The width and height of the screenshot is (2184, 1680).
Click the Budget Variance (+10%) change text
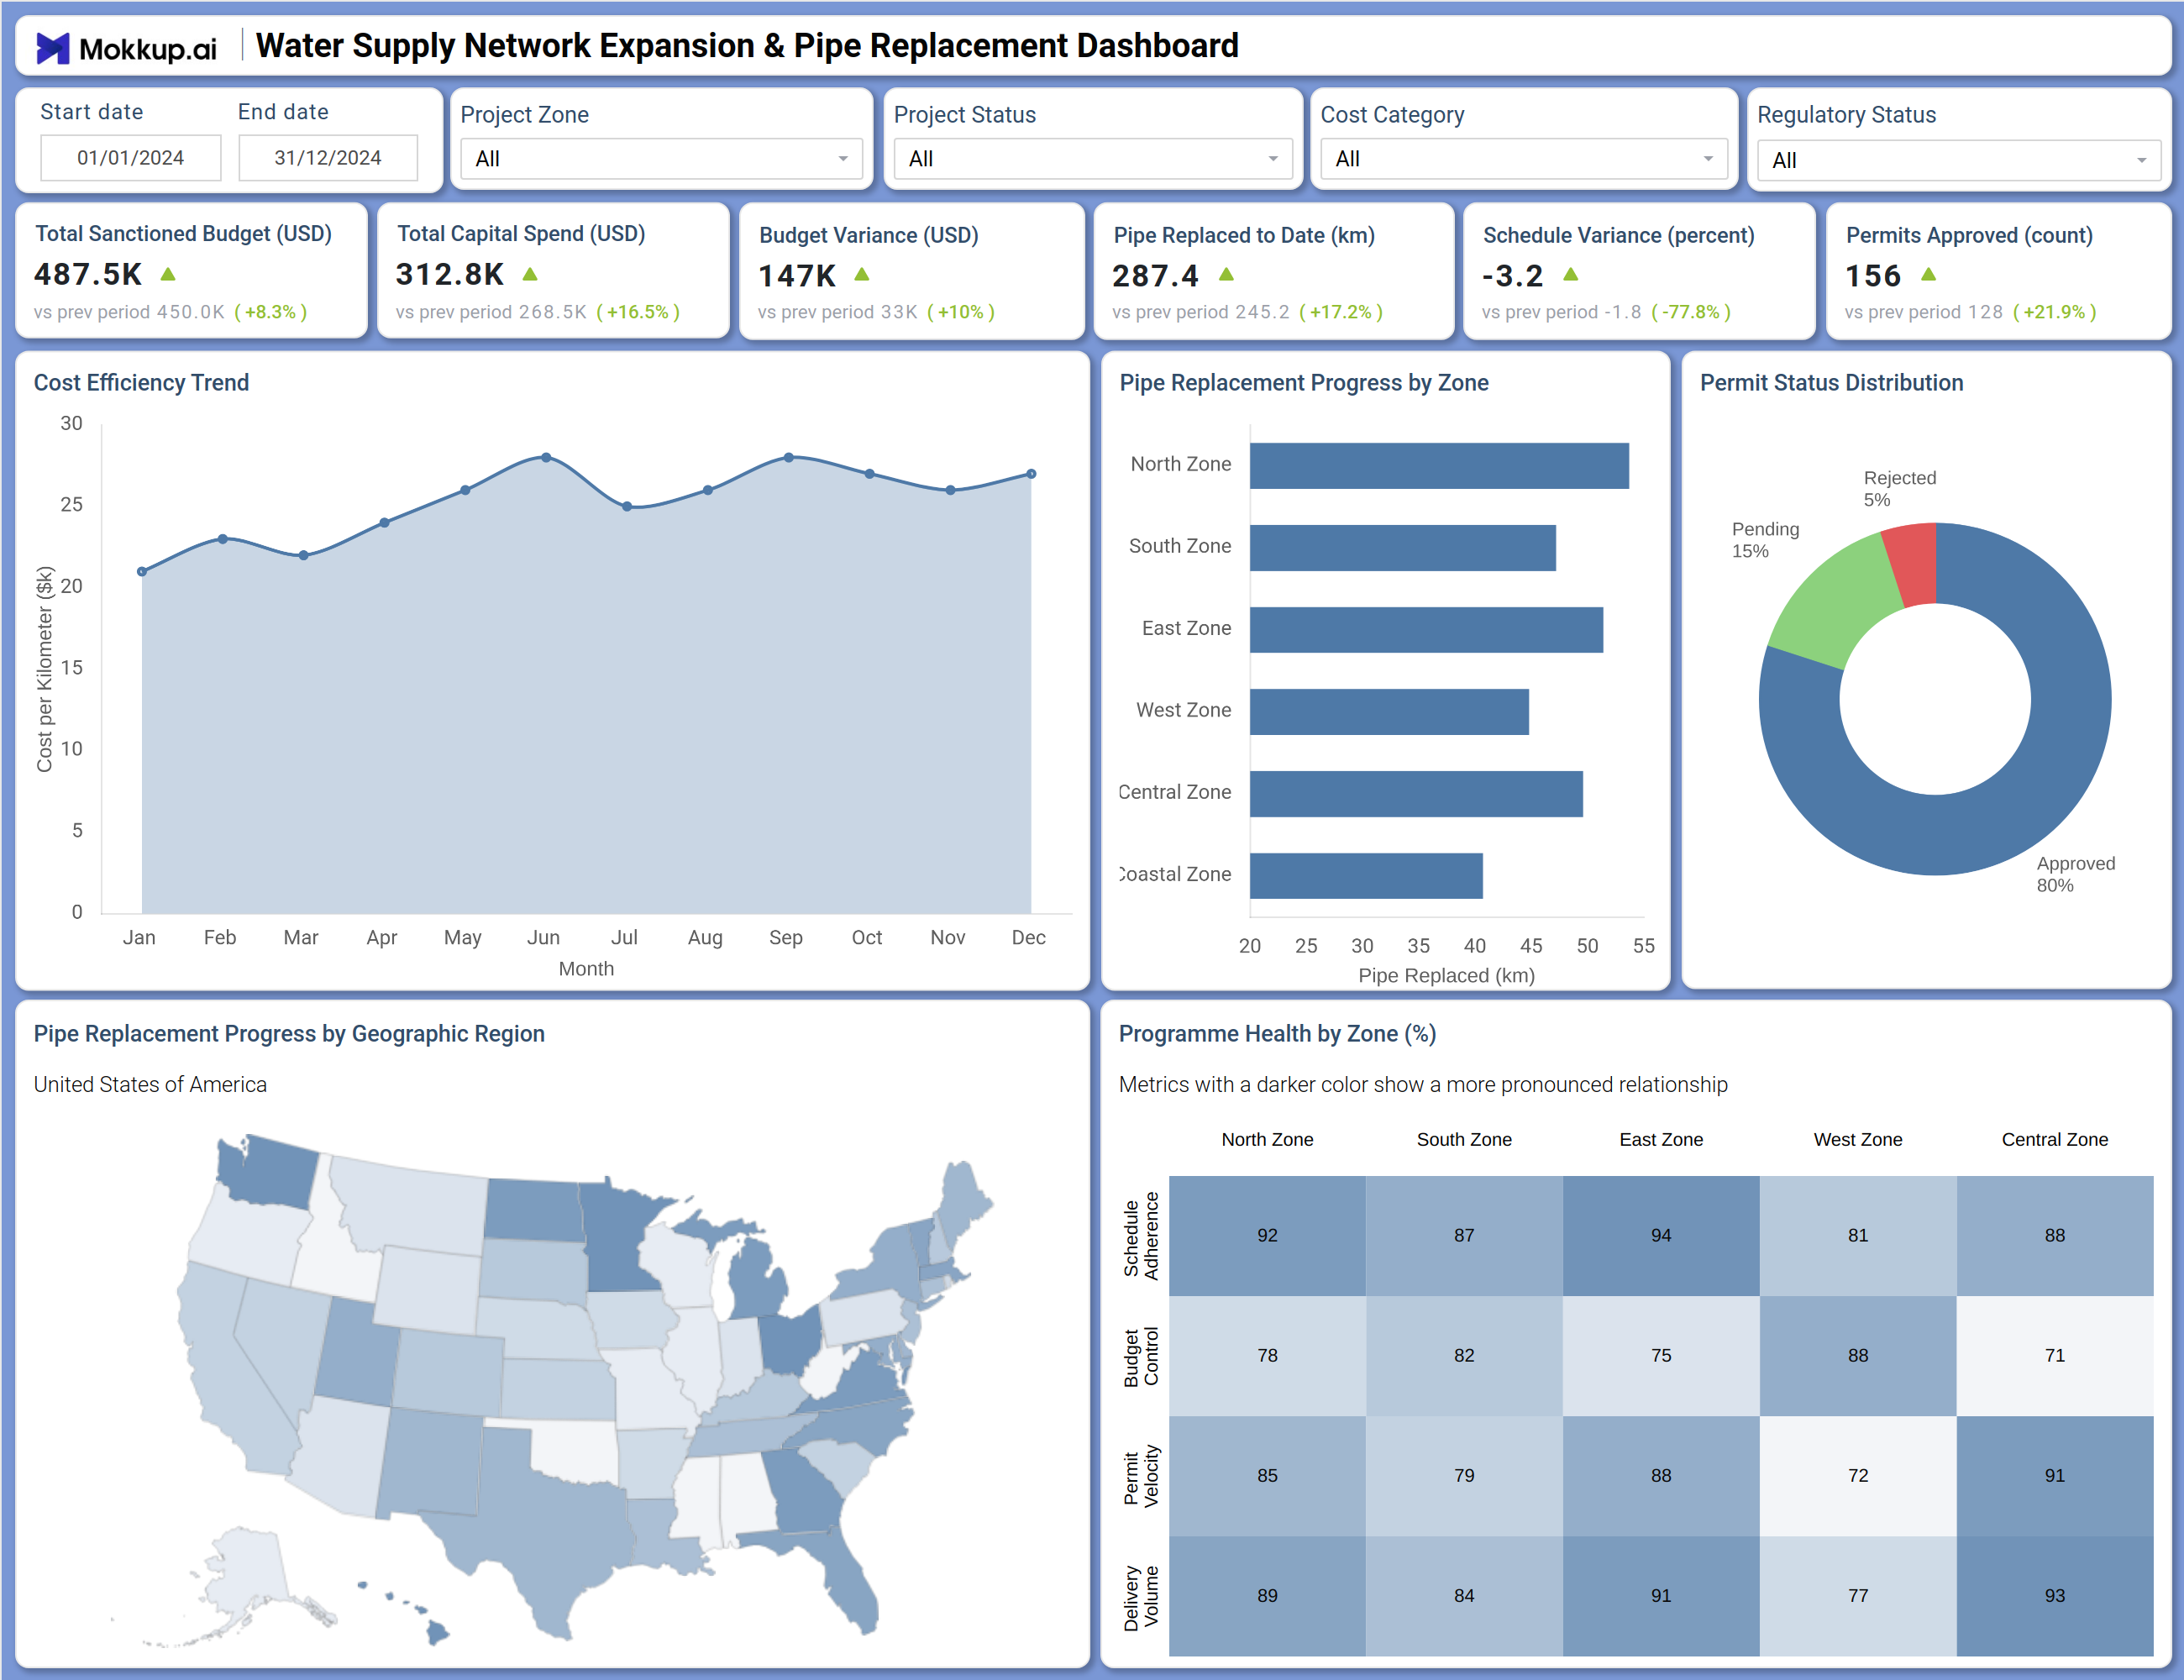coord(961,312)
